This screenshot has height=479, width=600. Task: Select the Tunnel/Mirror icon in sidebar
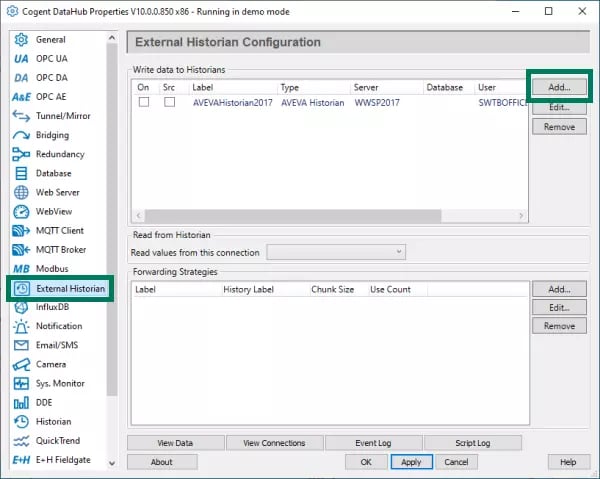(21, 116)
